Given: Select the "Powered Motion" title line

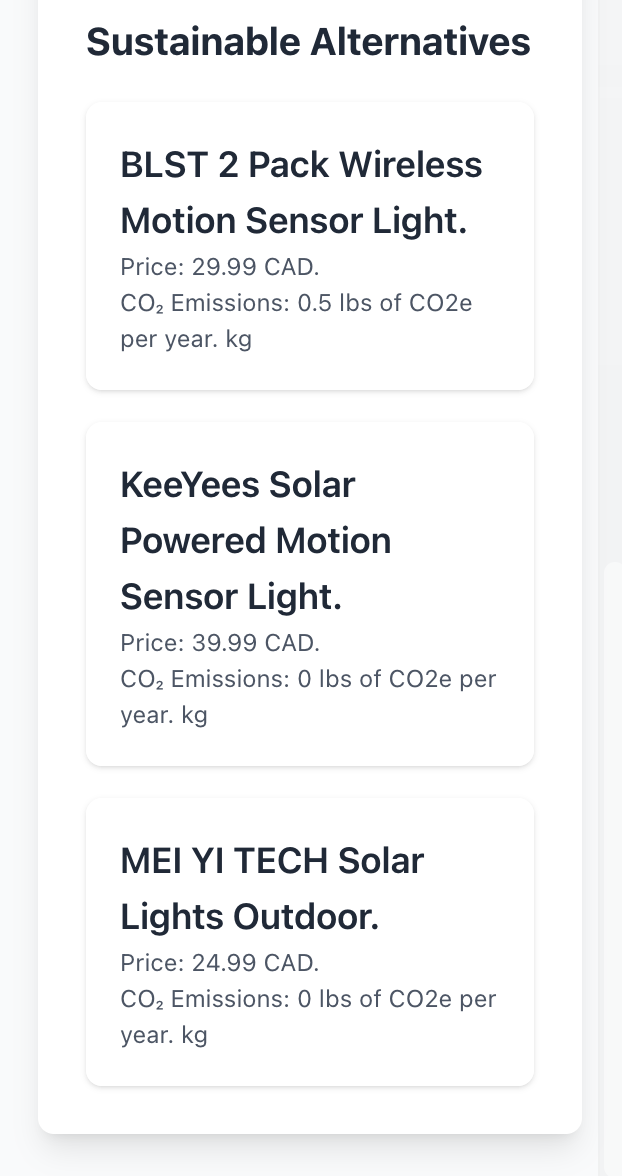Looking at the screenshot, I should pyautogui.click(x=256, y=541).
